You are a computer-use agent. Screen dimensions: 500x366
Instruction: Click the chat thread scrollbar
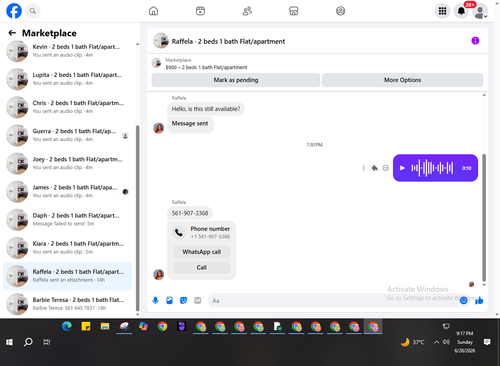point(484,218)
